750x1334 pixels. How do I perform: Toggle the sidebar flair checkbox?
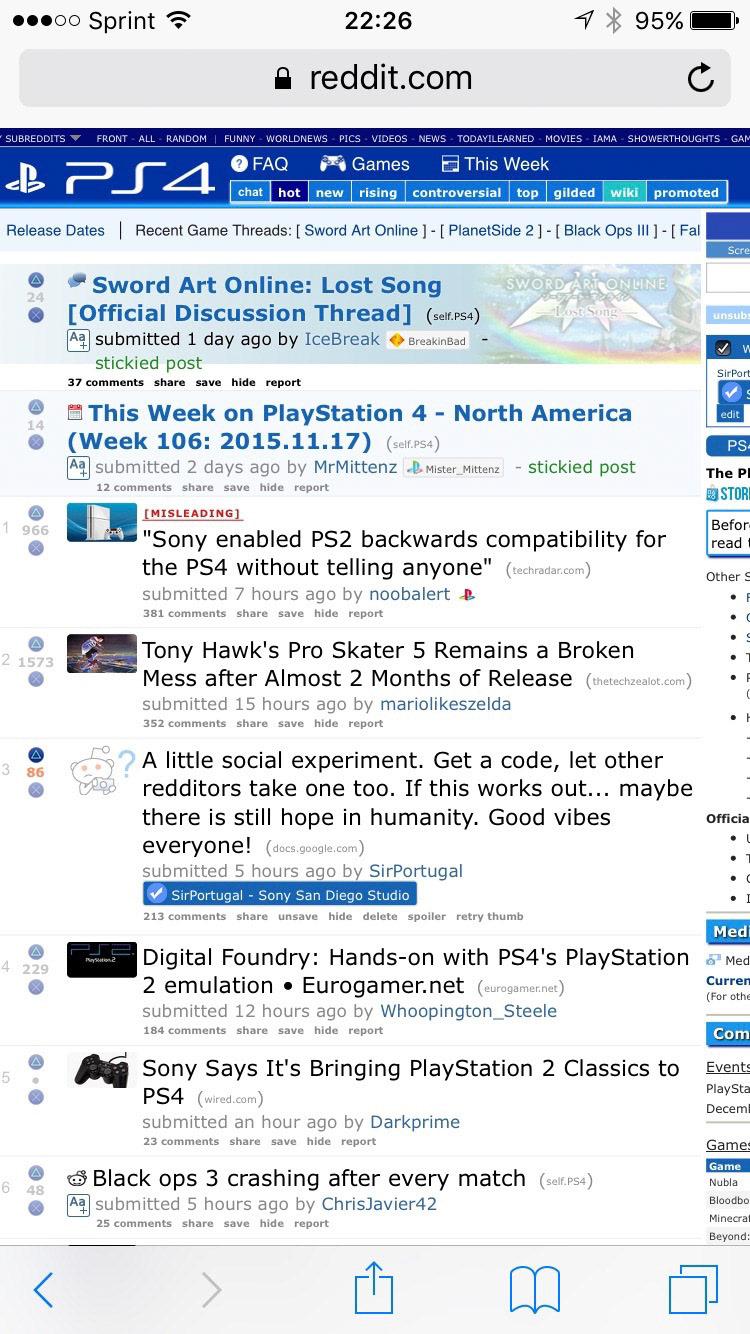724,348
